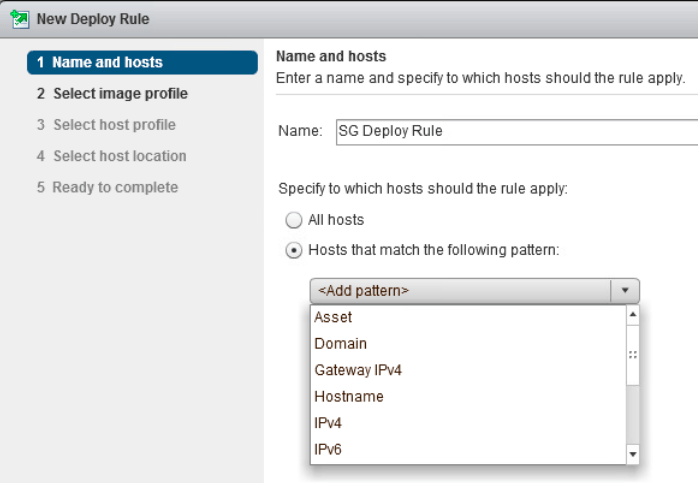The image size is (698, 483).
Task: Click the Name input field
Action: point(517,132)
